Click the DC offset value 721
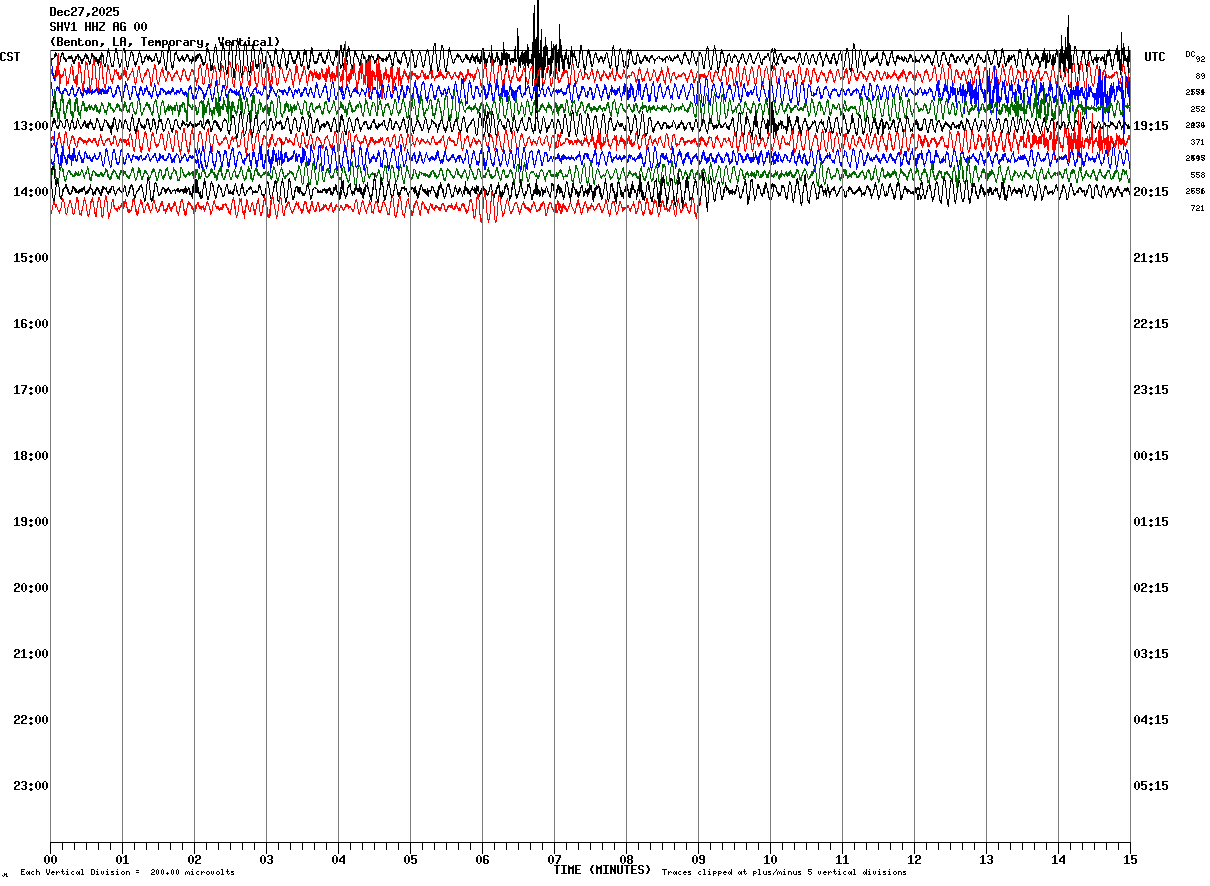The width and height of the screenshot is (1210, 886). tap(1197, 208)
